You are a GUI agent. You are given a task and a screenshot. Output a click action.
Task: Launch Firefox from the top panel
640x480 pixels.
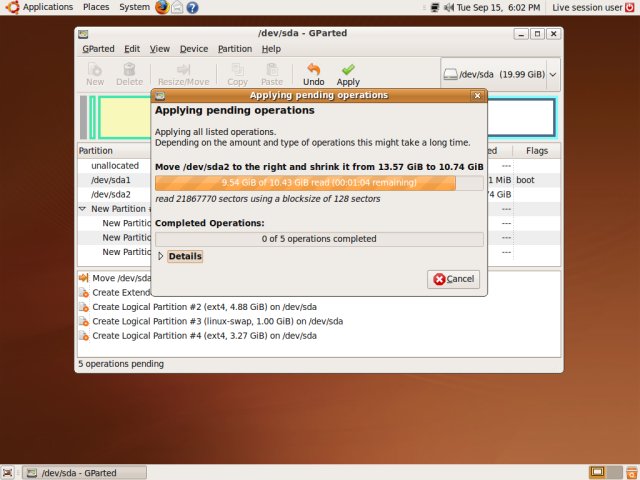162,7
